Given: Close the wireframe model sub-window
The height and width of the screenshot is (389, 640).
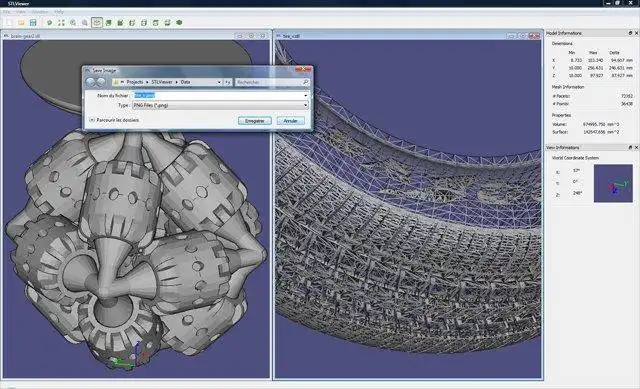Looking at the screenshot, I should coord(534,36).
